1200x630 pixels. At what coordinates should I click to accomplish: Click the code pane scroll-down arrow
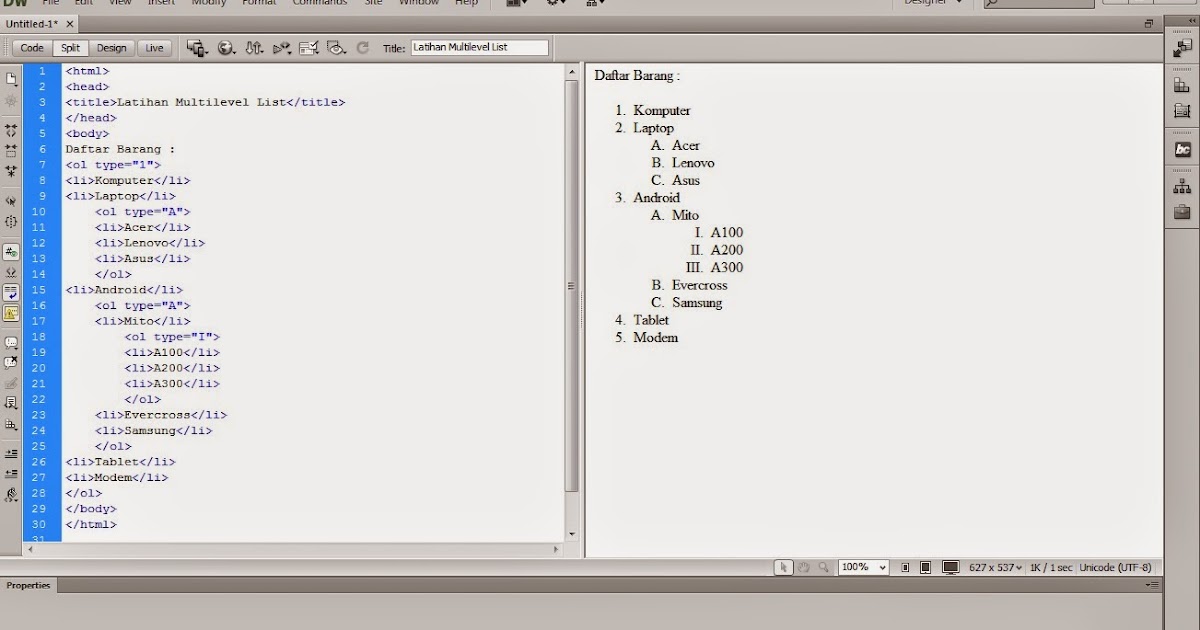(x=572, y=534)
